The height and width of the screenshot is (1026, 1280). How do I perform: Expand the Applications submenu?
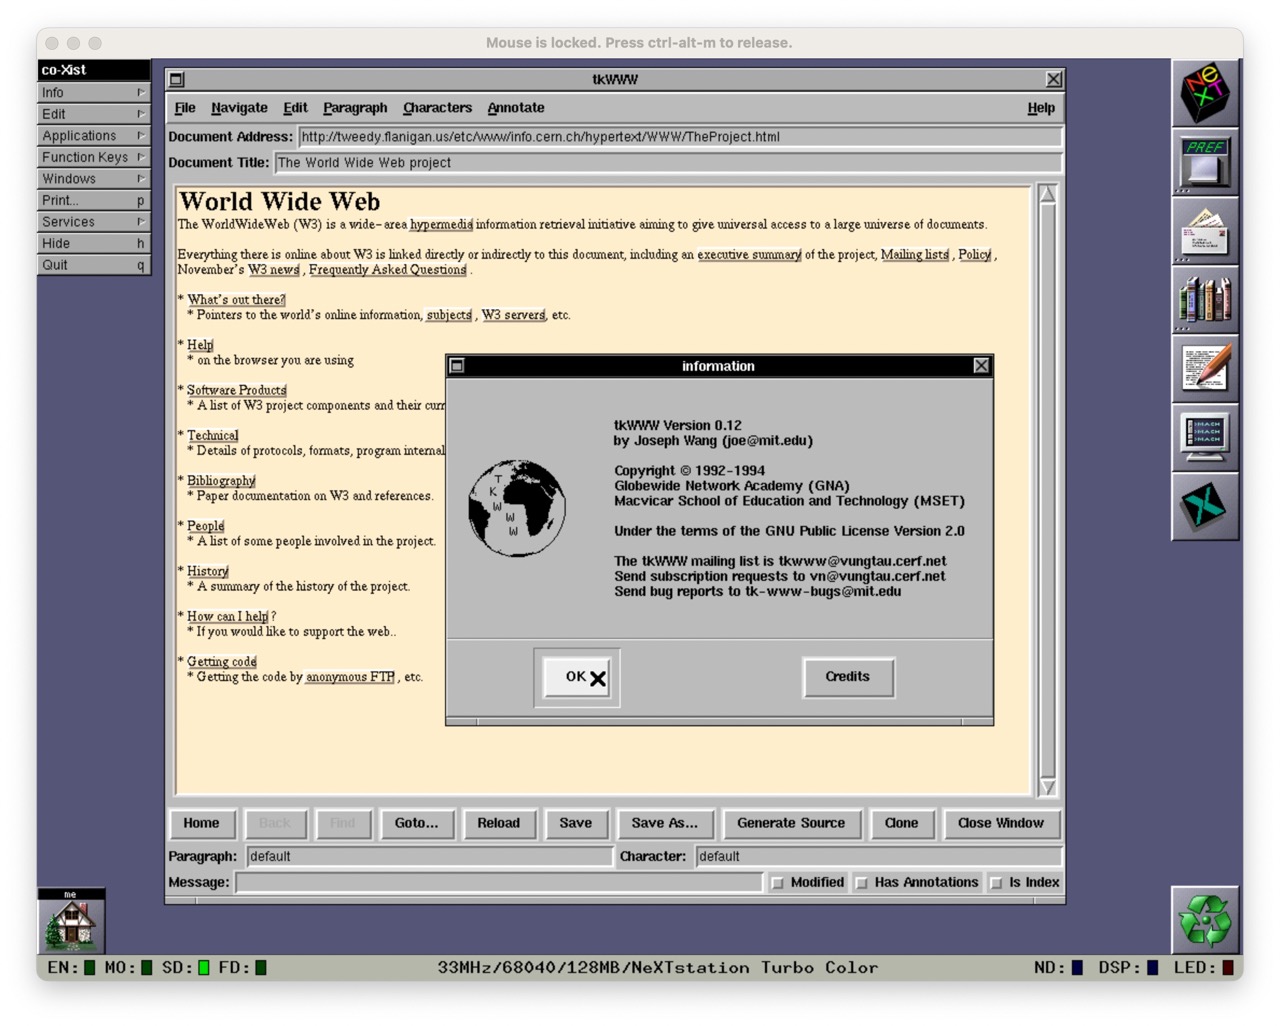click(x=93, y=136)
